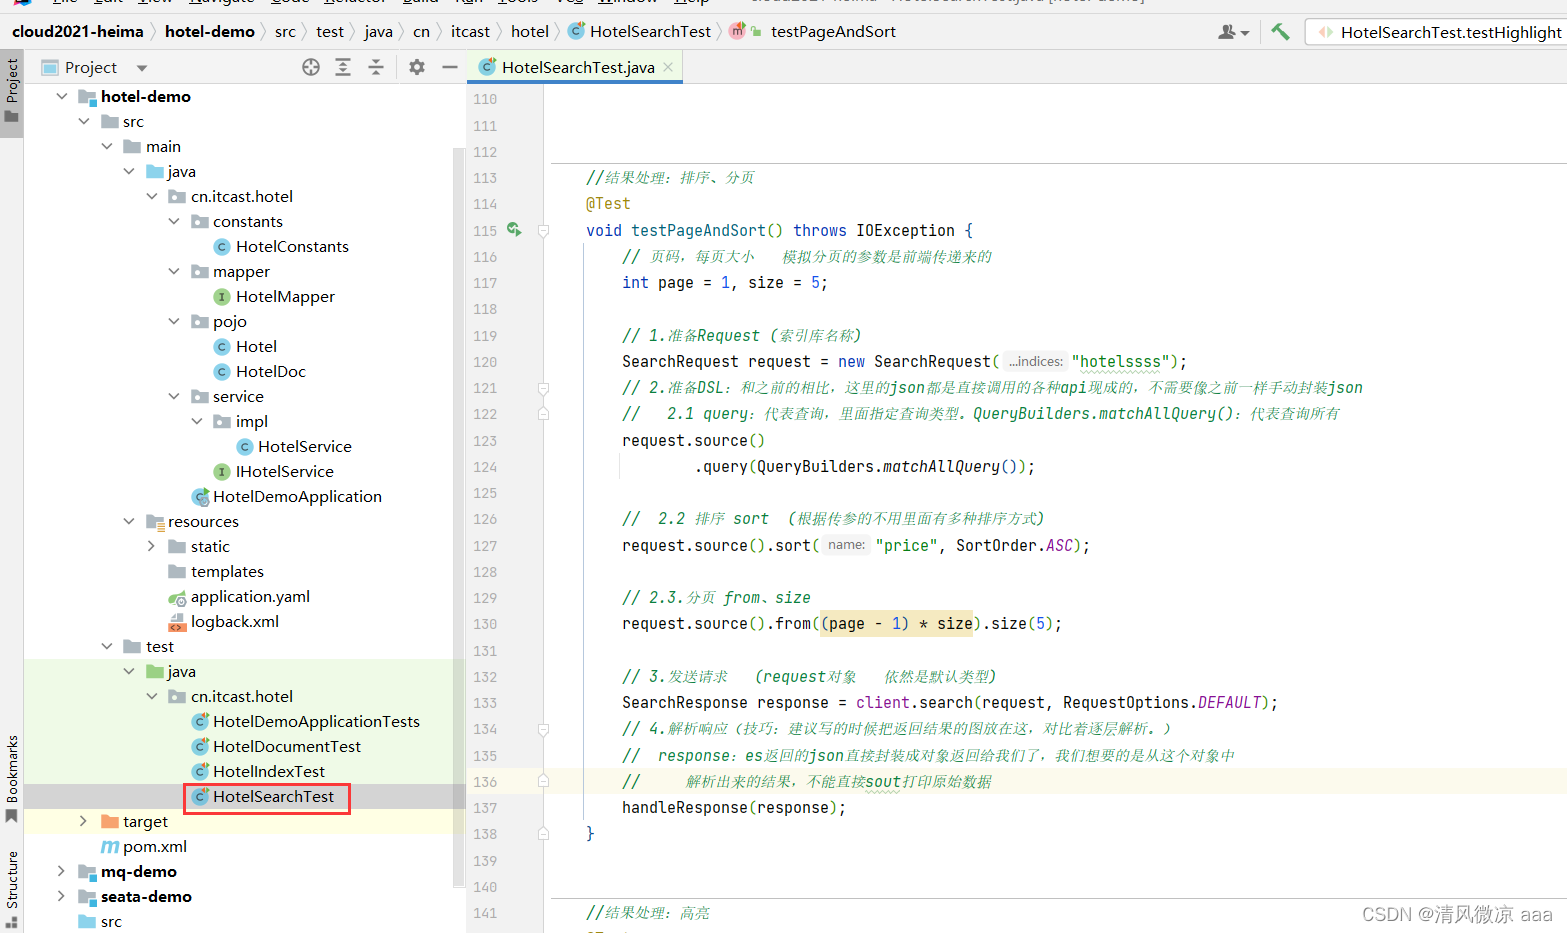Image resolution: width=1567 pixels, height=933 pixels.
Task: Click the fold toggle at line 134 gutter
Action: (x=543, y=729)
